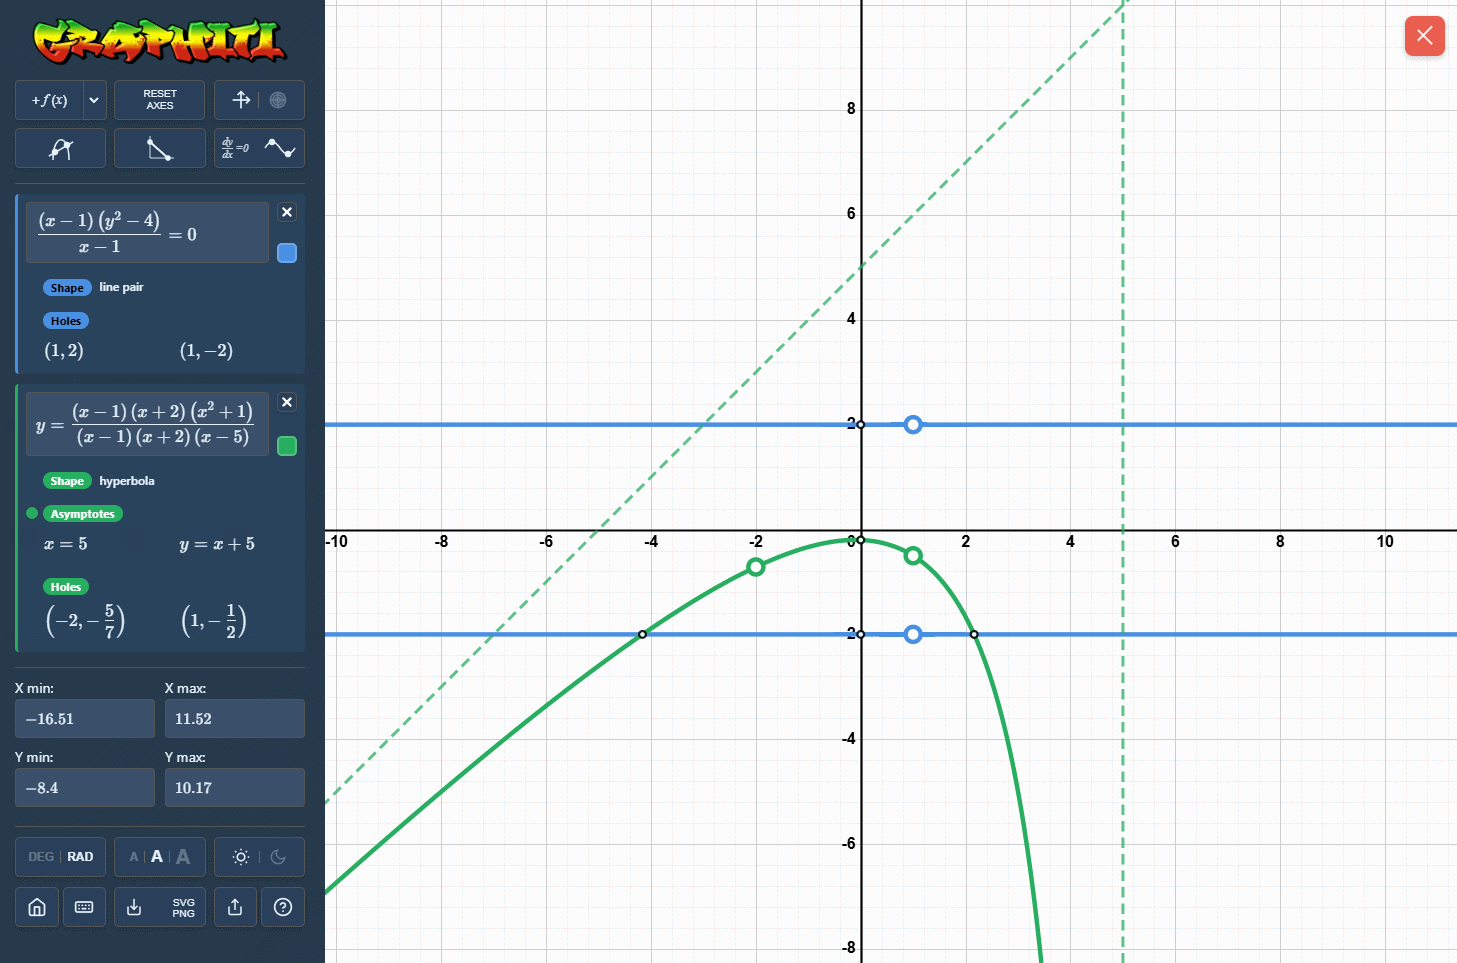1457x963 pixels.
Task: Click the blue Holes tag
Action: coord(66,321)
